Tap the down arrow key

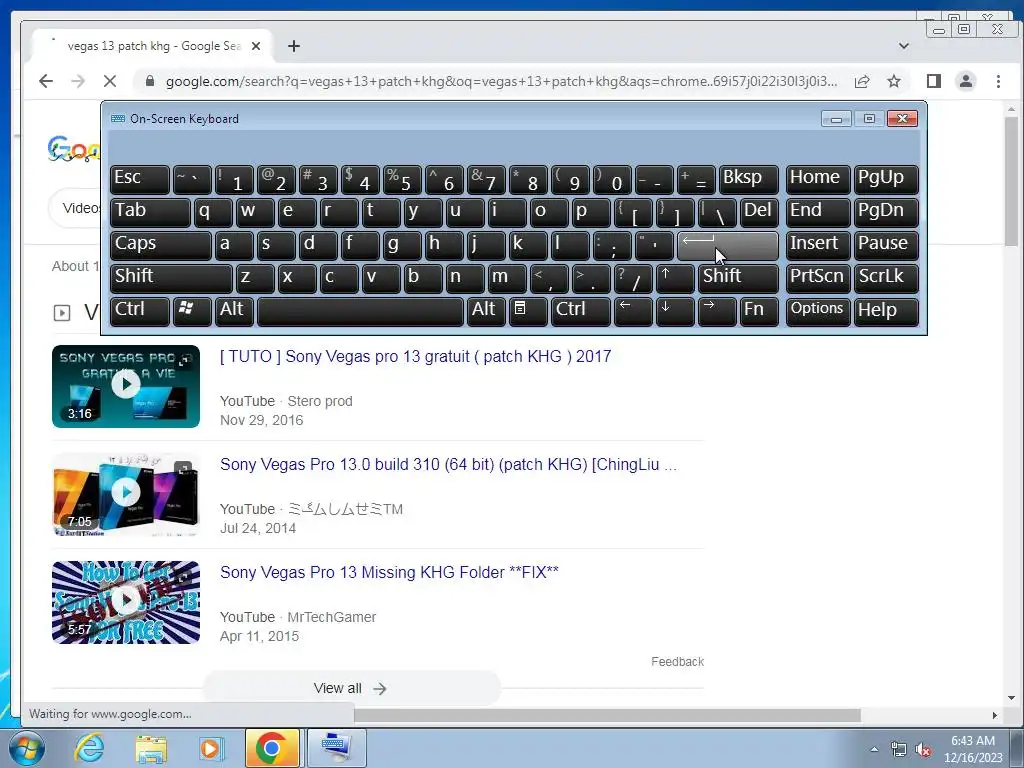coord(675,311)
